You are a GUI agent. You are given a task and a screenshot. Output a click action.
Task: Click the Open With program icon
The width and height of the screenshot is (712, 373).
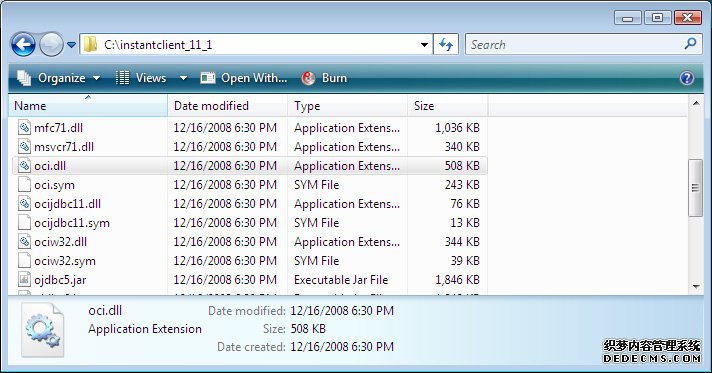tap(208, 78)
